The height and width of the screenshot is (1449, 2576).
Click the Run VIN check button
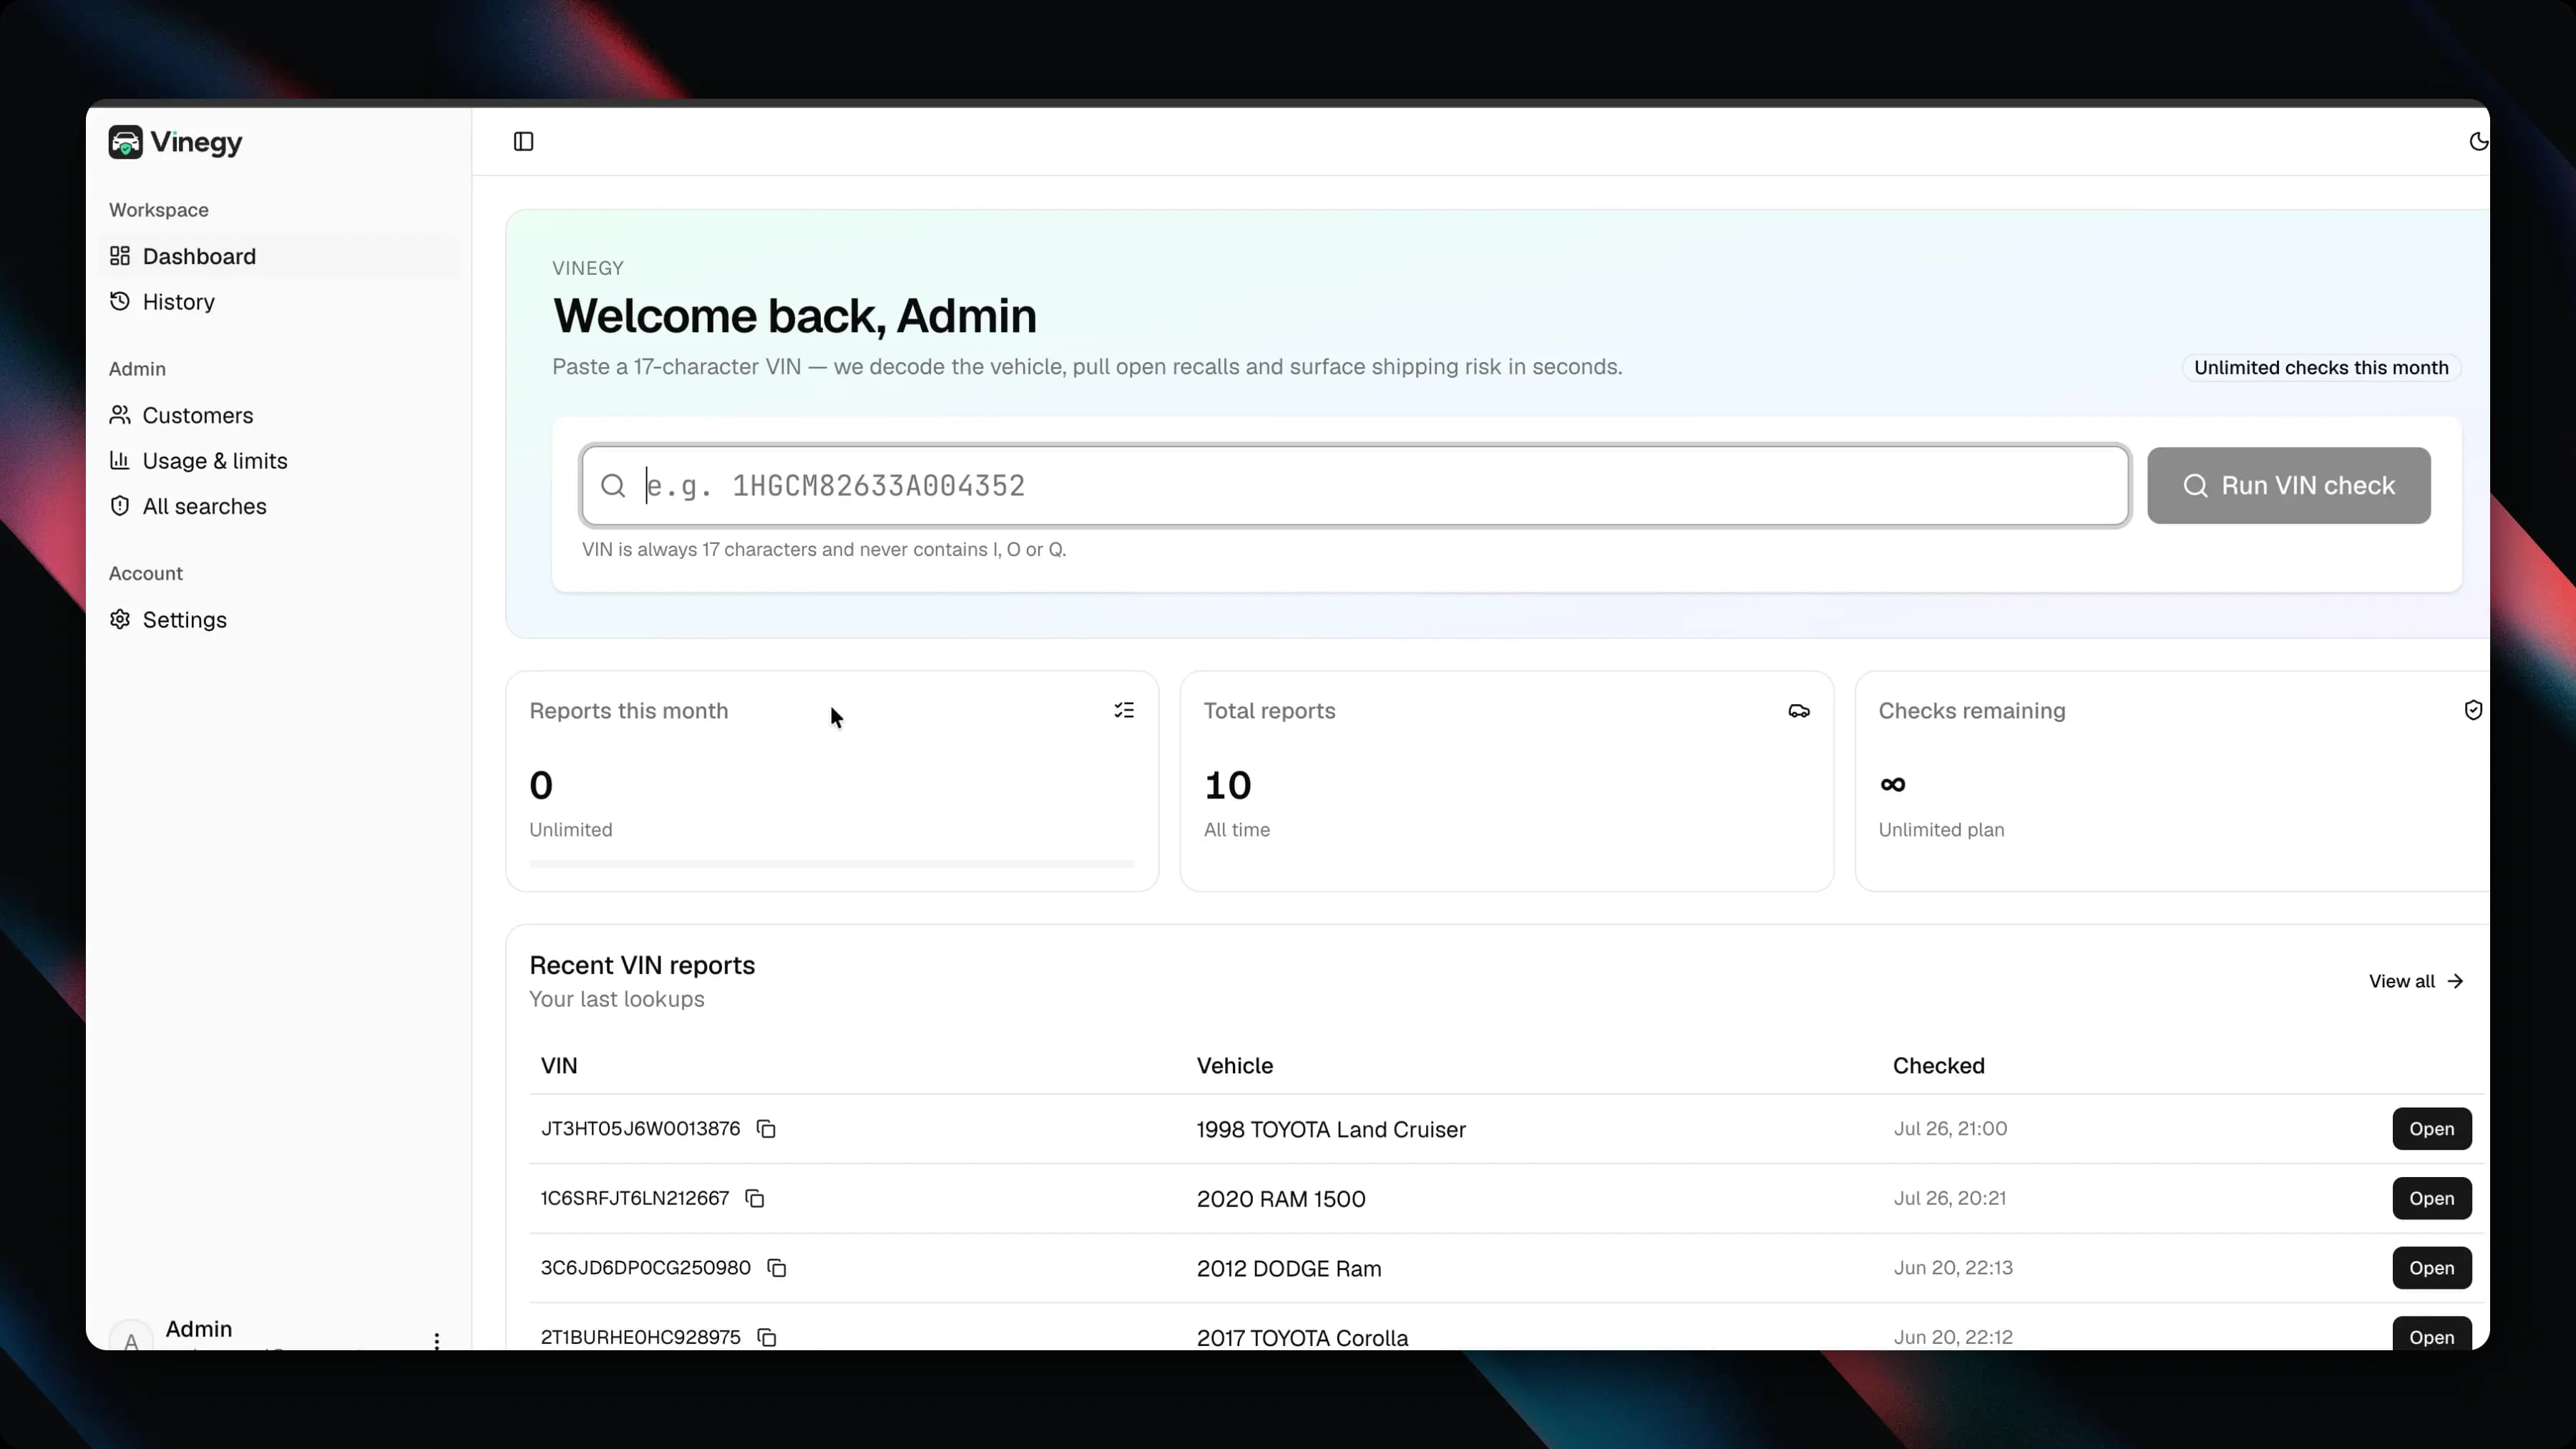pyautogui.click(x=2288, y=486)
